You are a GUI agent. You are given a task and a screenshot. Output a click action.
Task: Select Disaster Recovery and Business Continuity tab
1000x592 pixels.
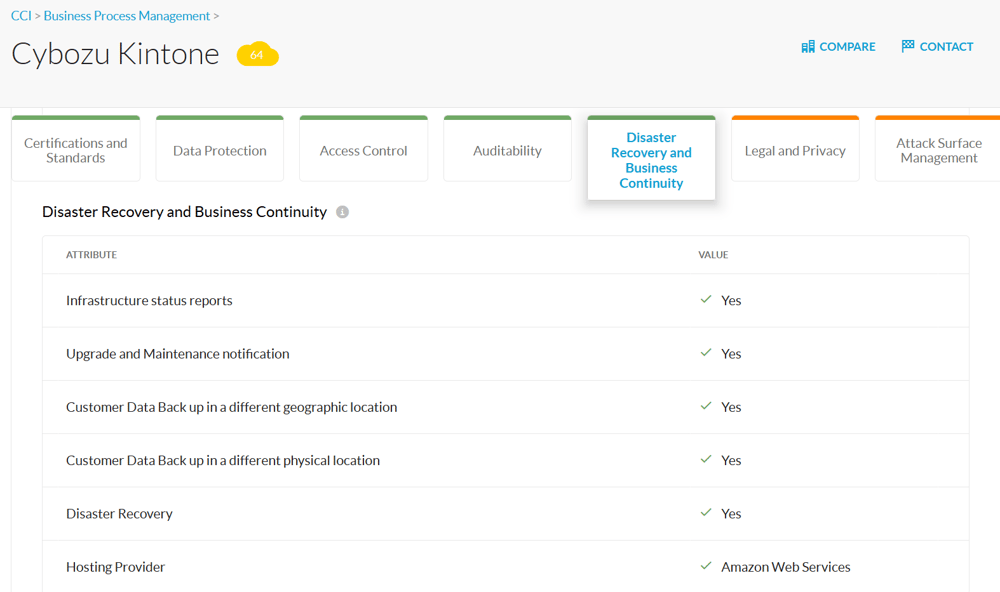pos(651,158)
